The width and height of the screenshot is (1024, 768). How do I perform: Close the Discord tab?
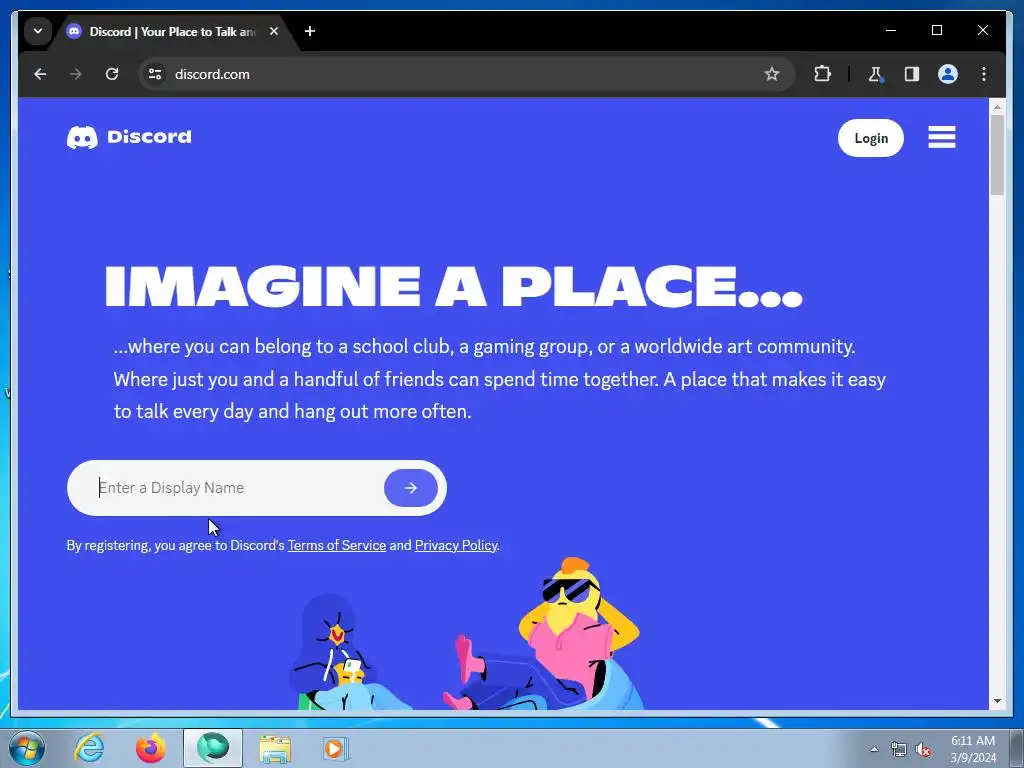pos(274,31)
